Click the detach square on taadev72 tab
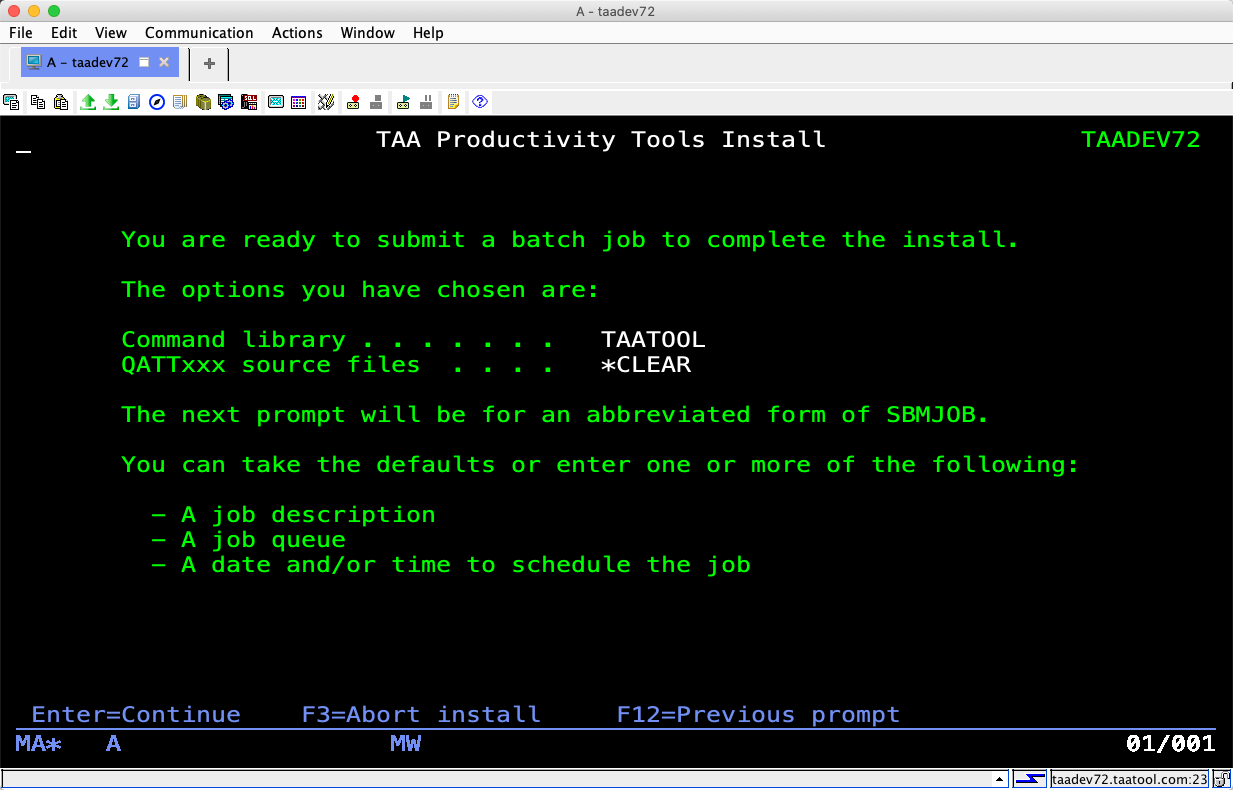Screen dimensions: 1233x790 [x=144, y=62]
